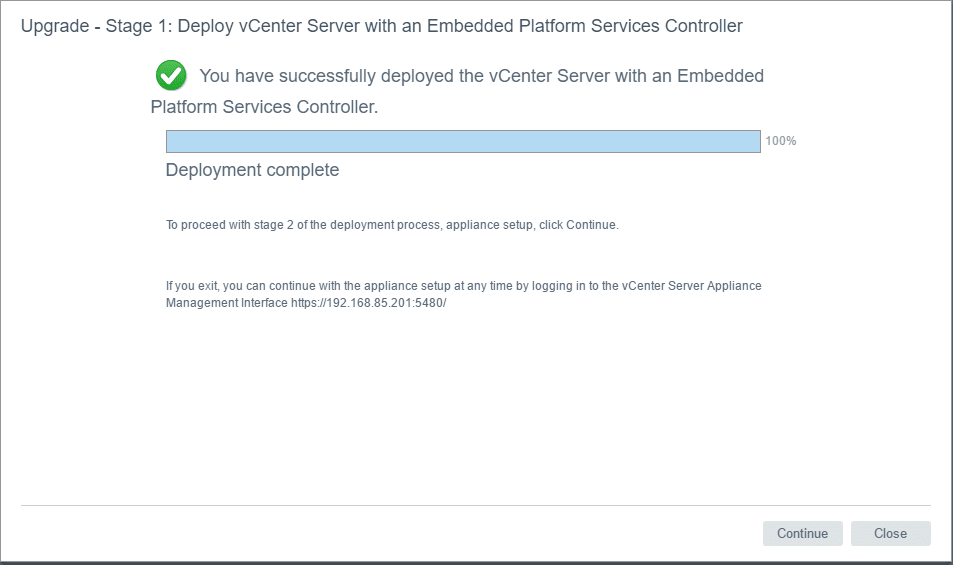Click the 100% progress percentage label
This screenshot has height=565, width=953.
[x=781, y=141]
